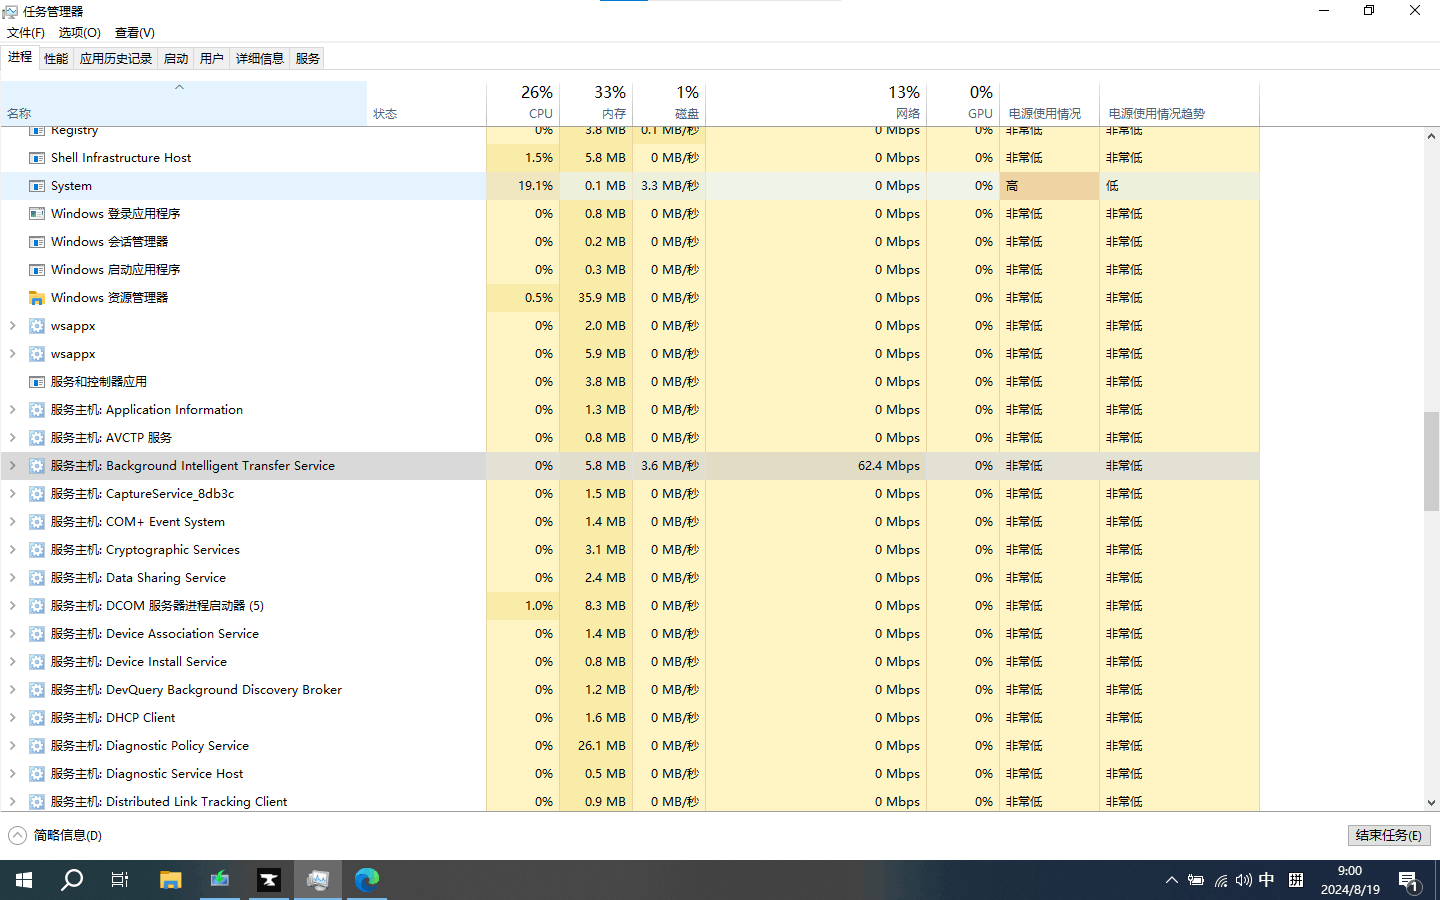
Task: Expand 服务主机: Background Intelligent Transfer Service
Action: (12, 466)
